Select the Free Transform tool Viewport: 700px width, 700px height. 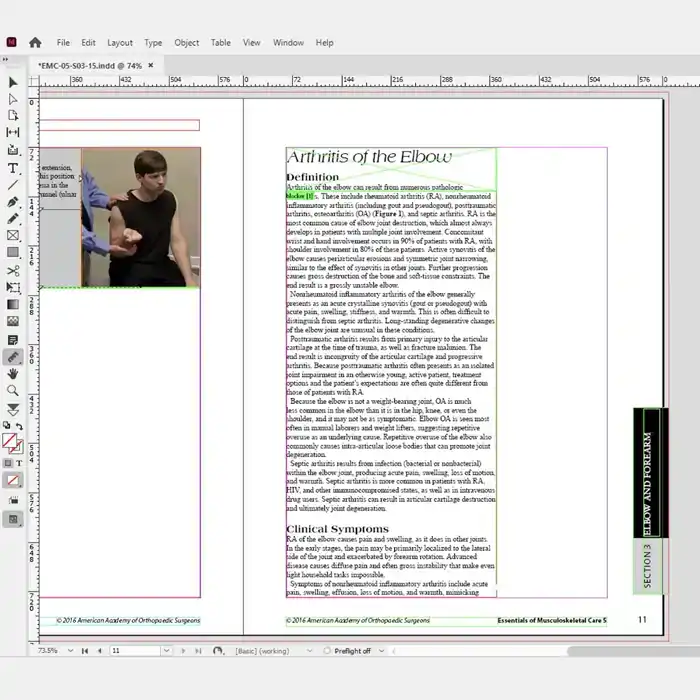pyautogui.click(x=13, y=287)
